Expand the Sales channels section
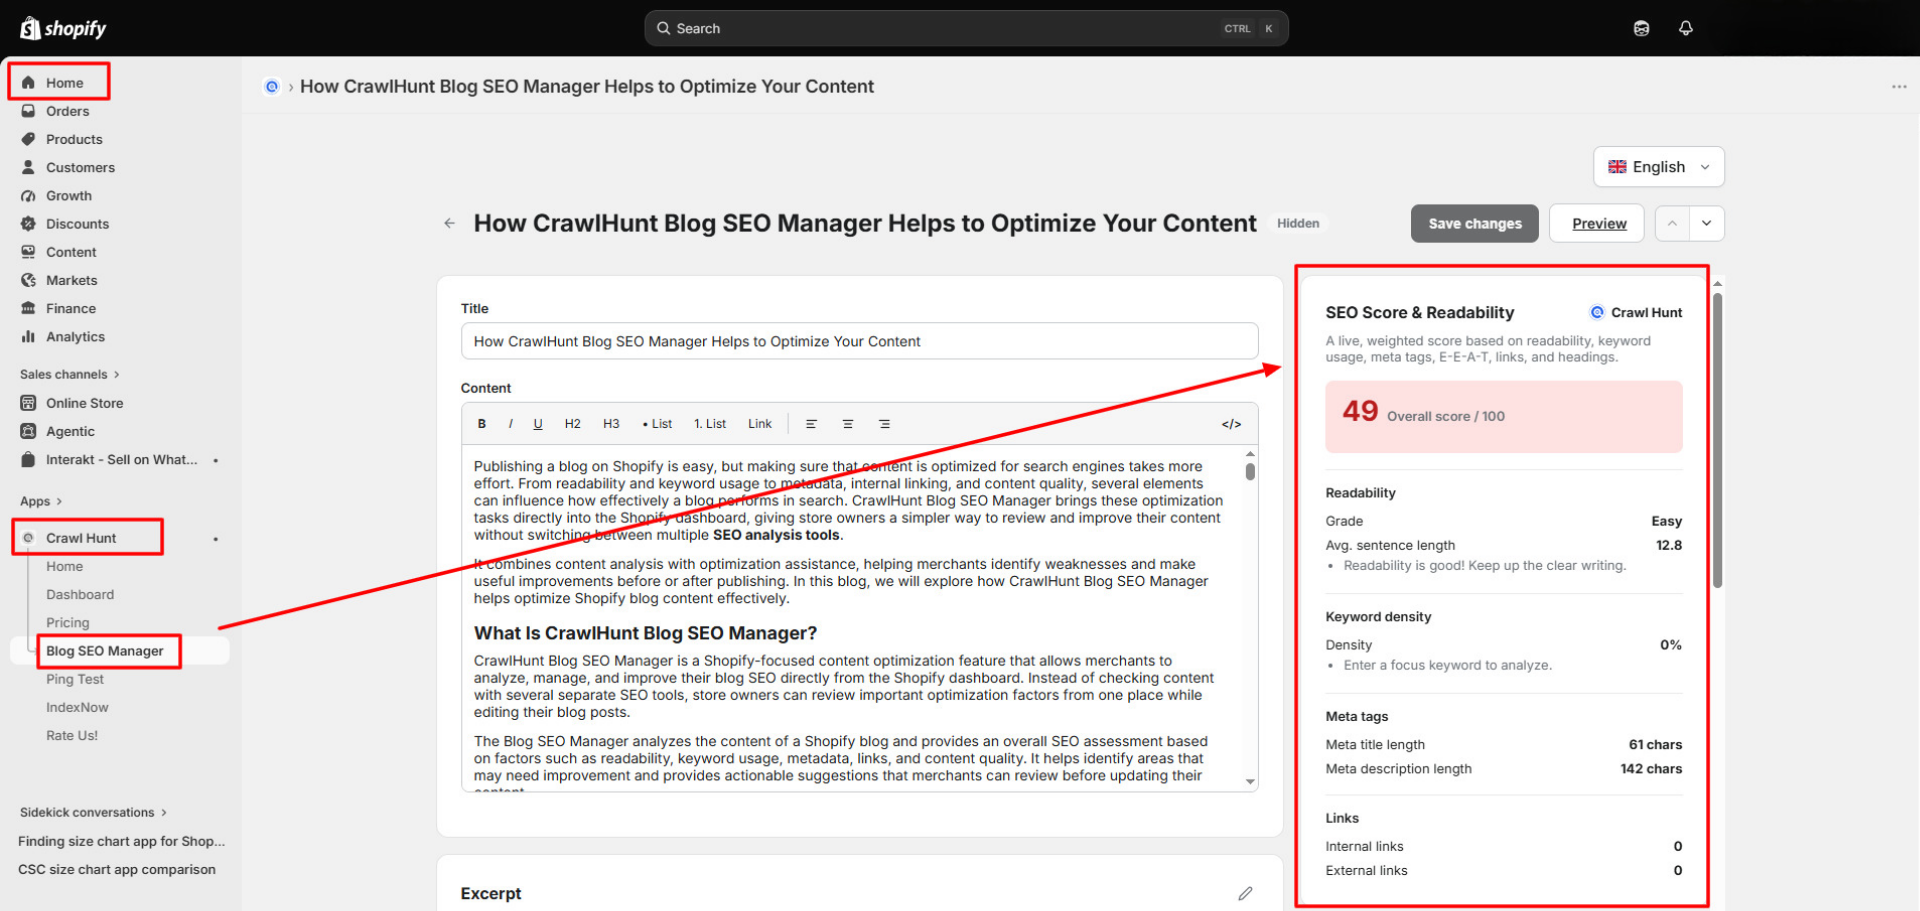Viewport: 1920px width, 911px height. click(70, 374)
